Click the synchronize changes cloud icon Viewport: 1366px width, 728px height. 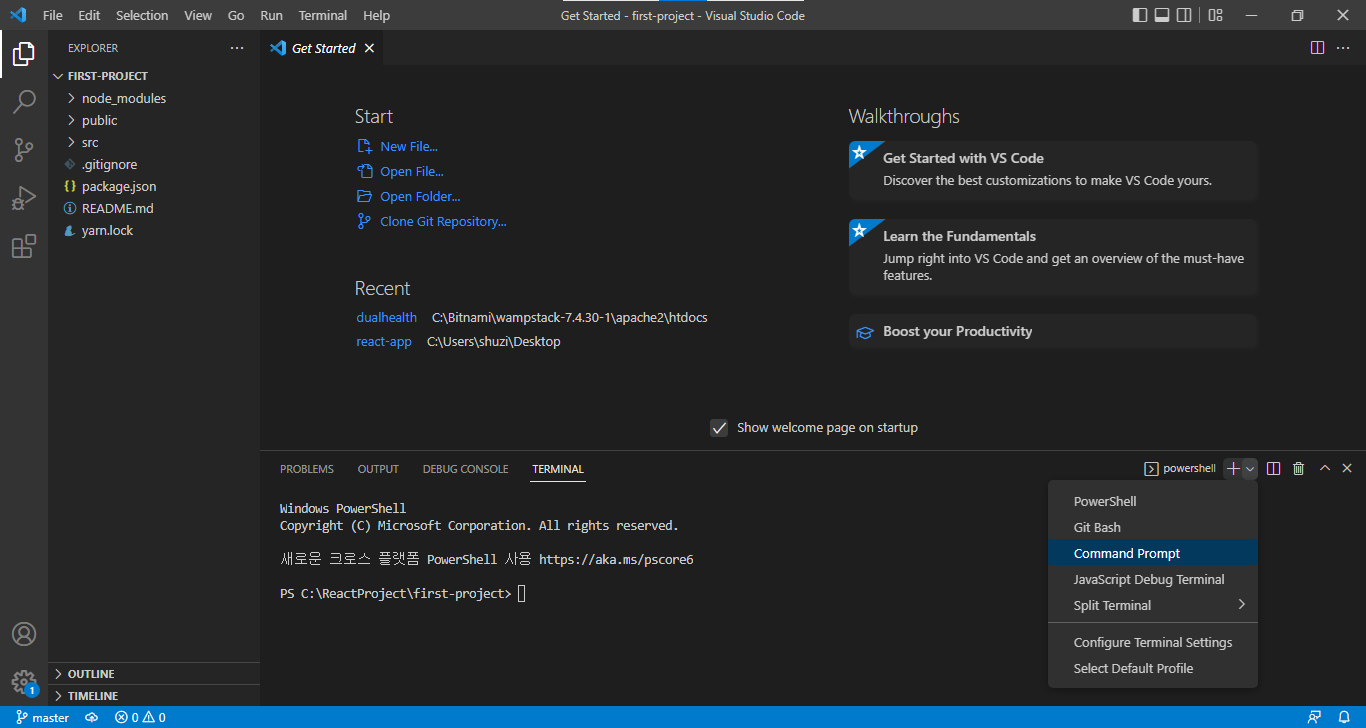pyautogui.click(x=92, y=717)
